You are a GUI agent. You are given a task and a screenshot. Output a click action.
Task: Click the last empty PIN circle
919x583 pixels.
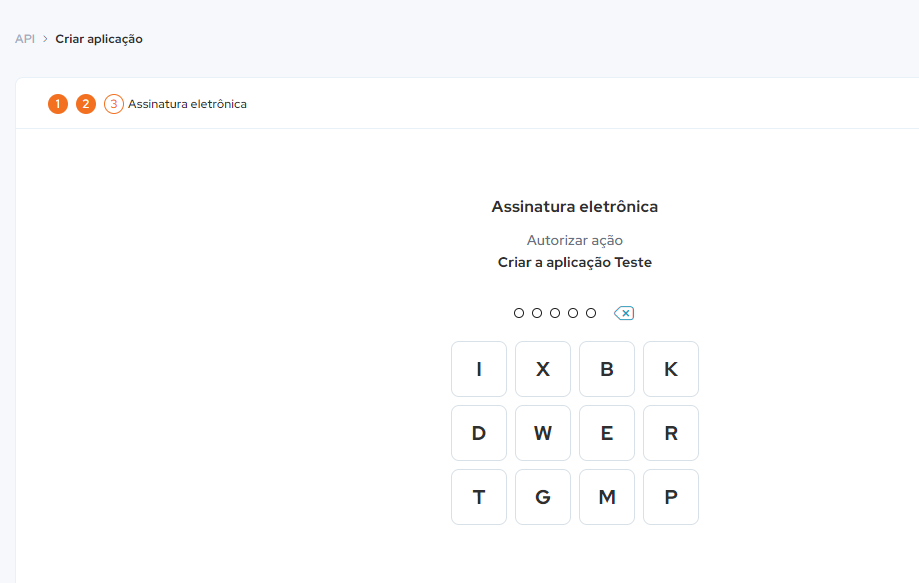click(x=591, y=313)
